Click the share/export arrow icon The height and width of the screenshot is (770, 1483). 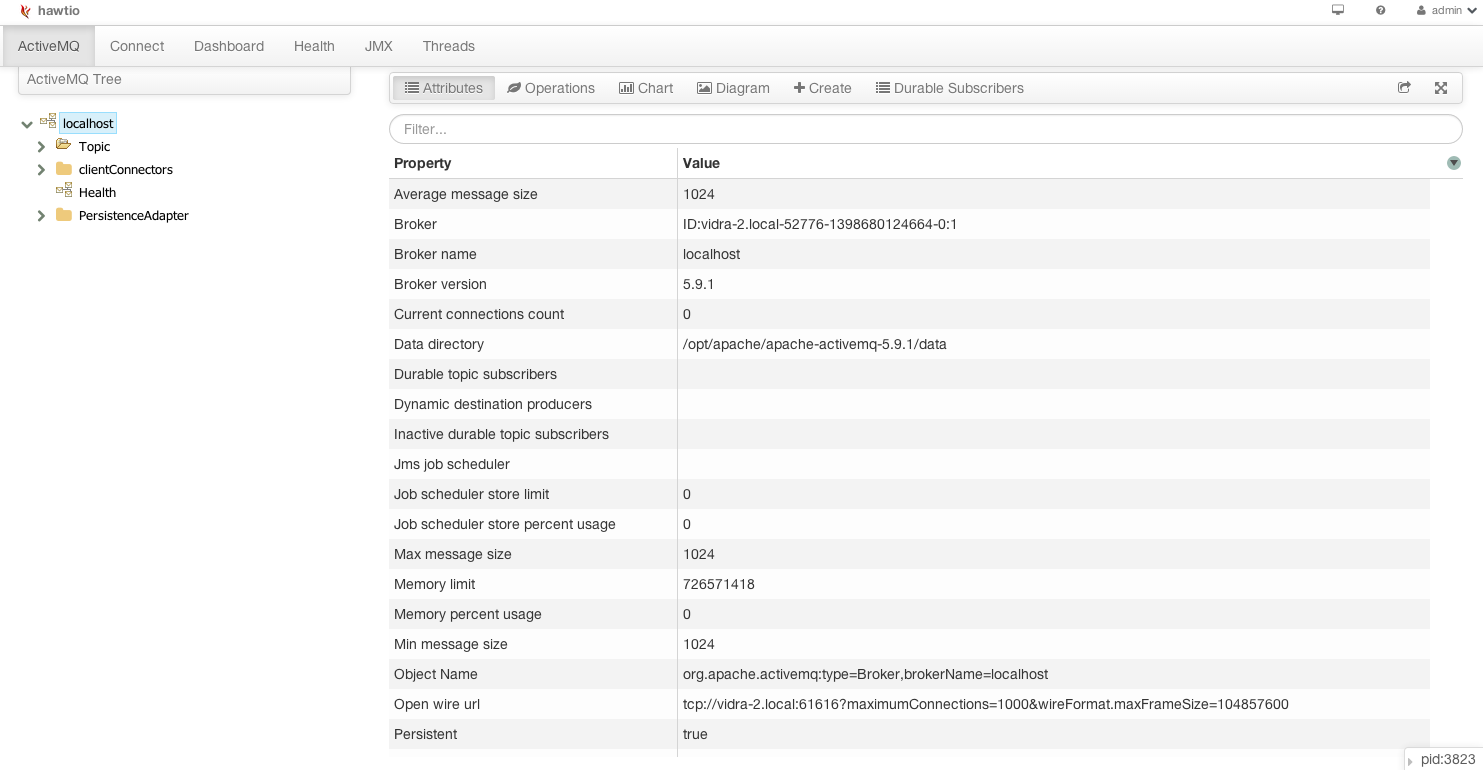1404,88
